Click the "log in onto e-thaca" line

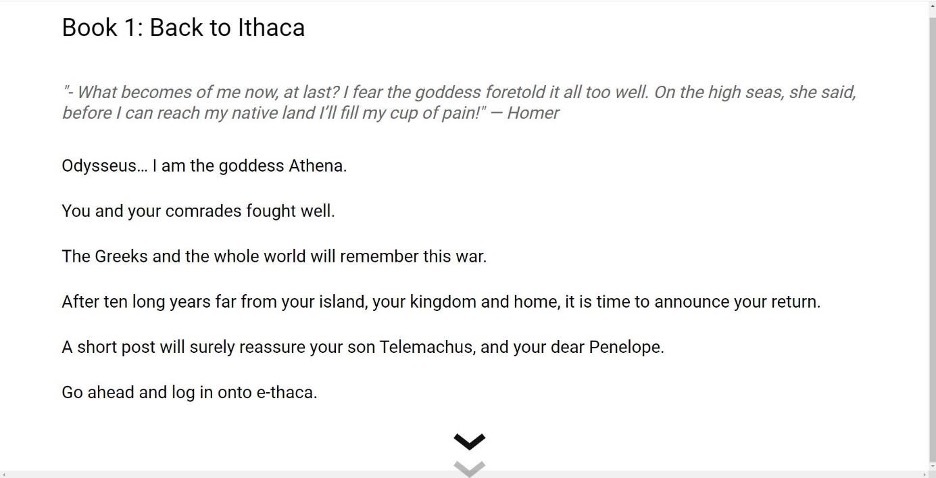click(x=189, y=392)
